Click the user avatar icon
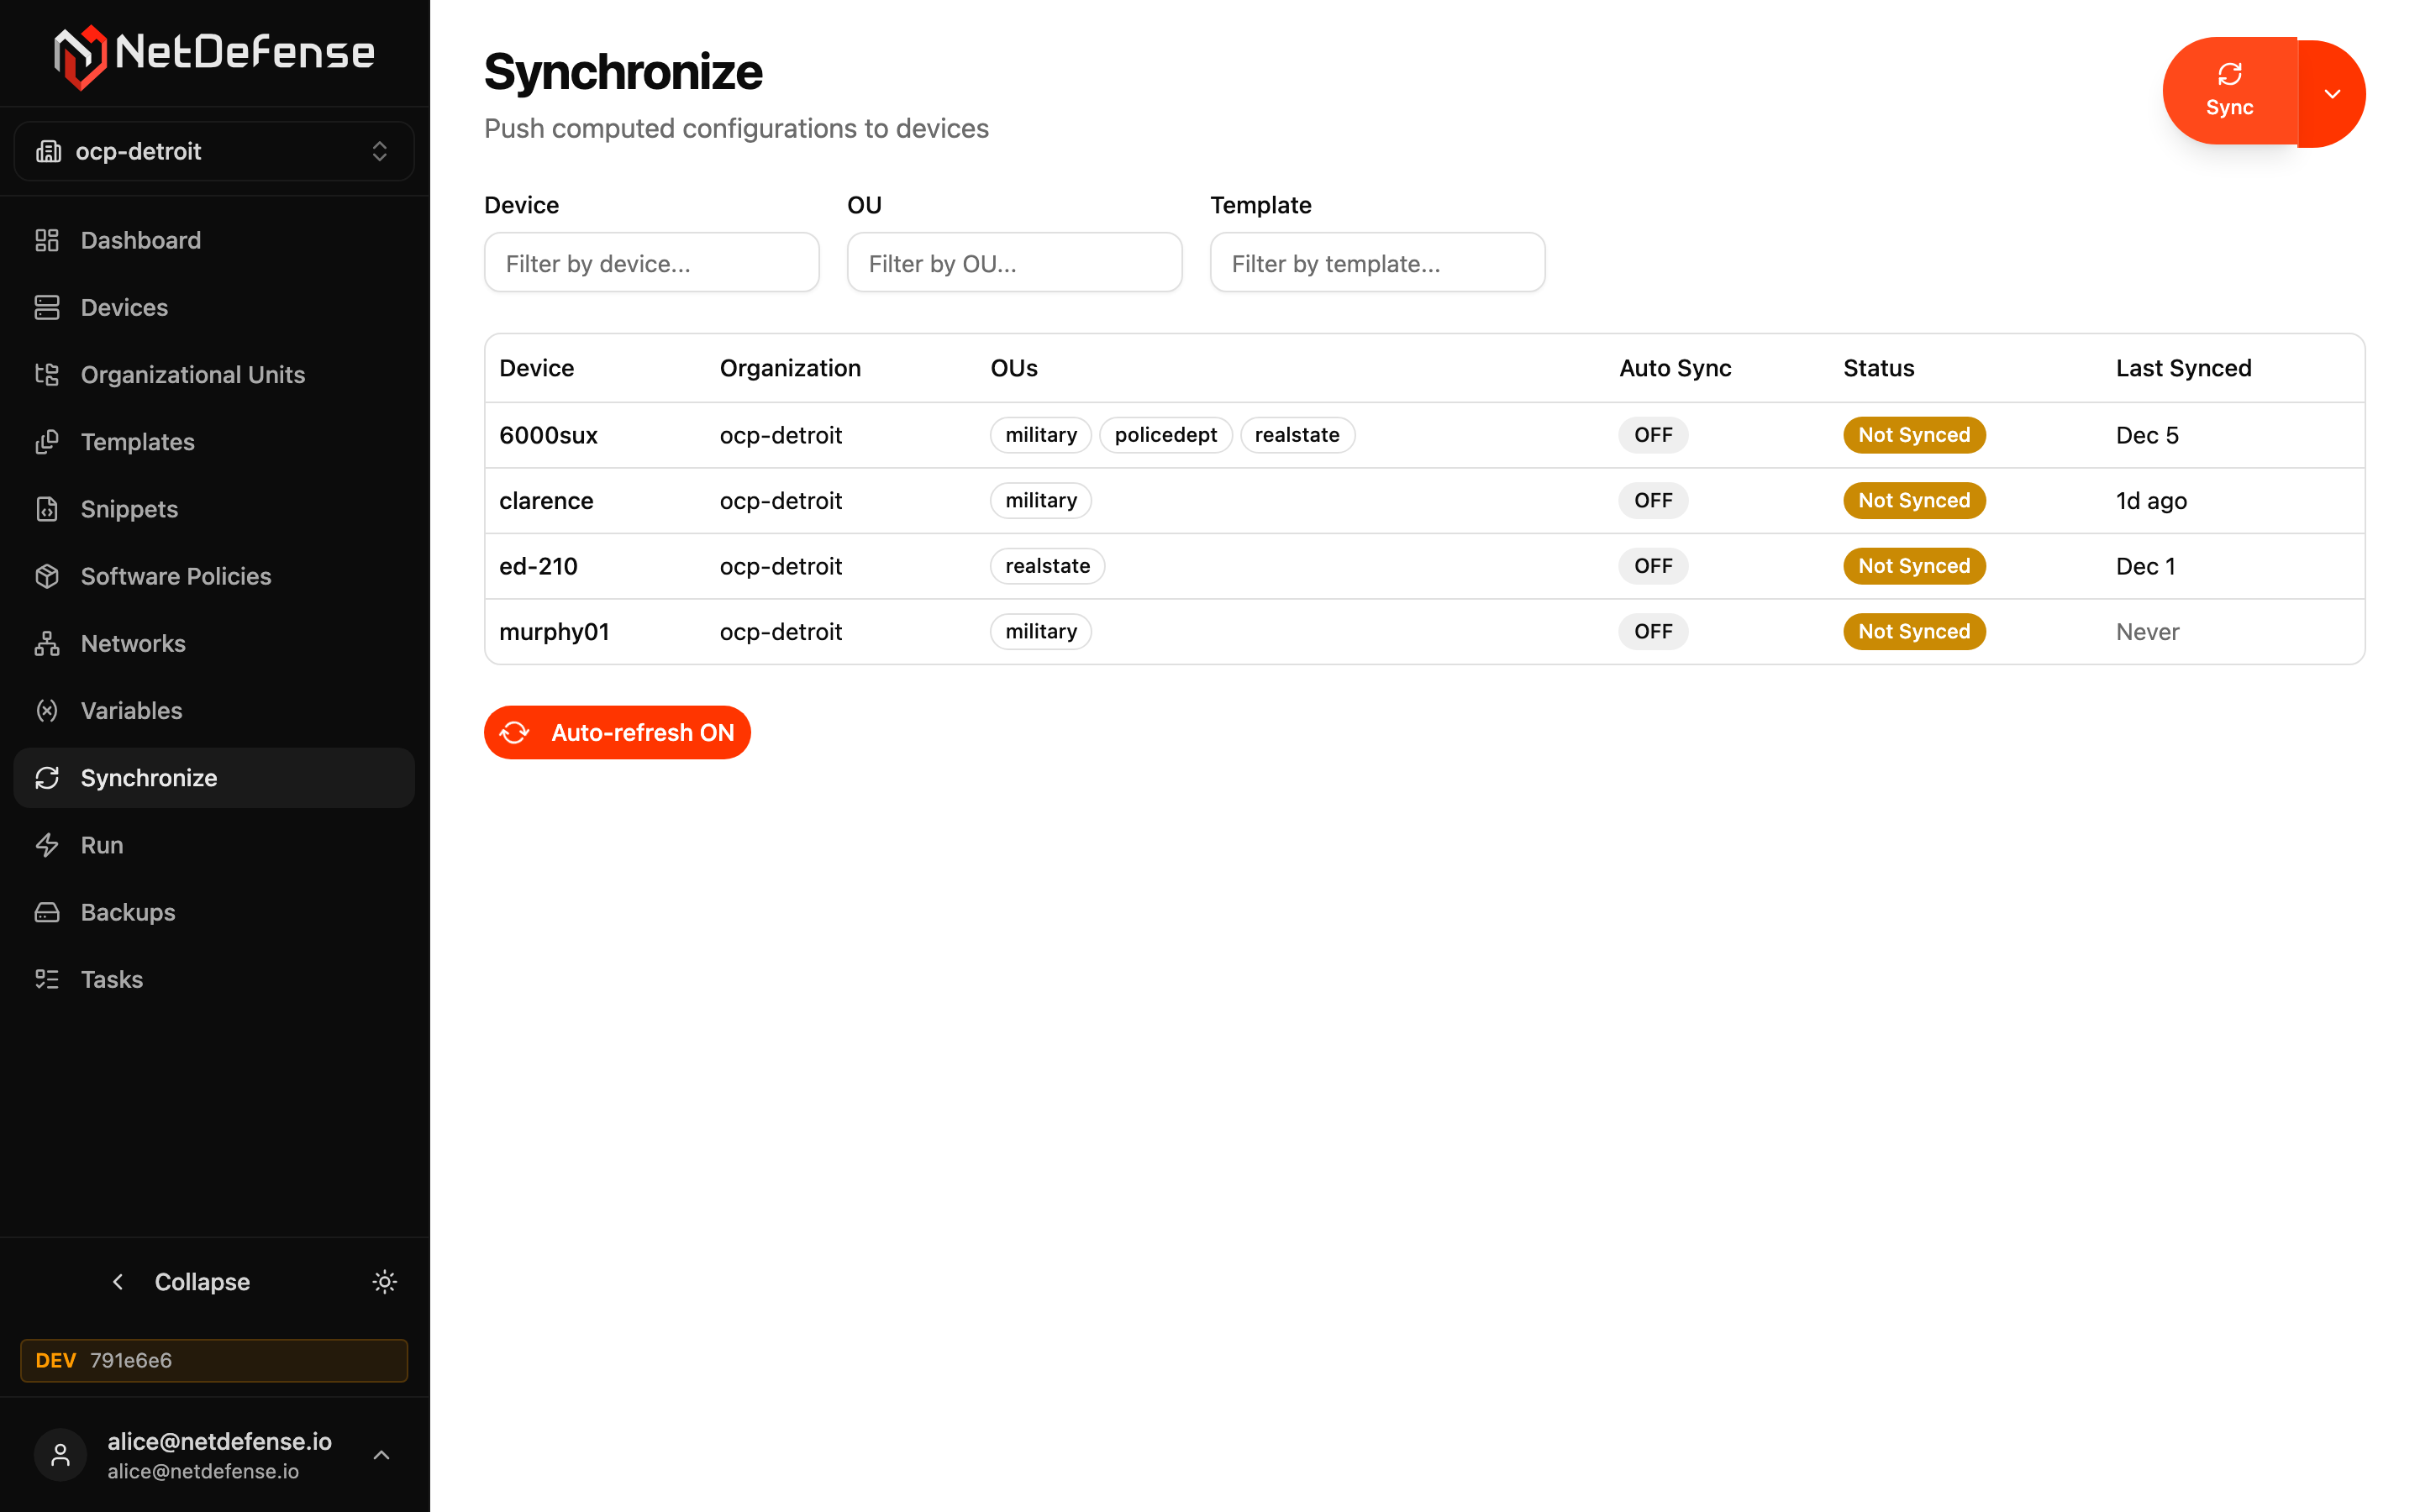 click(60, 1455)
